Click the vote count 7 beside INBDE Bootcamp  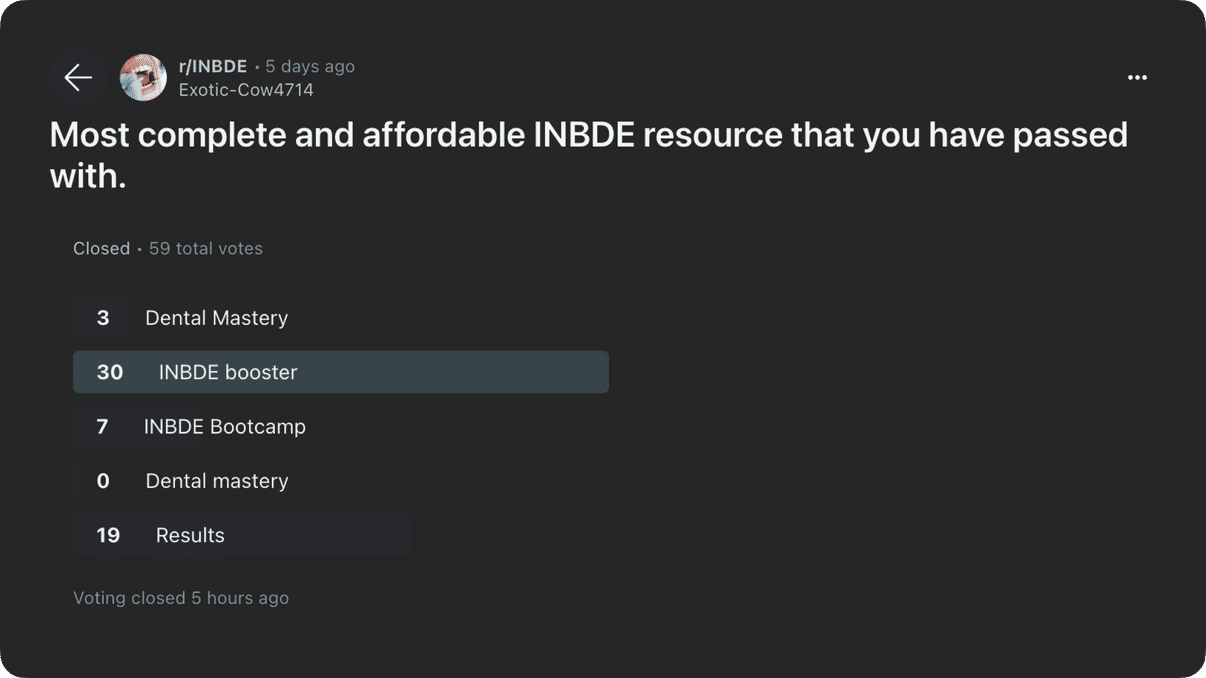tap(102, 427)
